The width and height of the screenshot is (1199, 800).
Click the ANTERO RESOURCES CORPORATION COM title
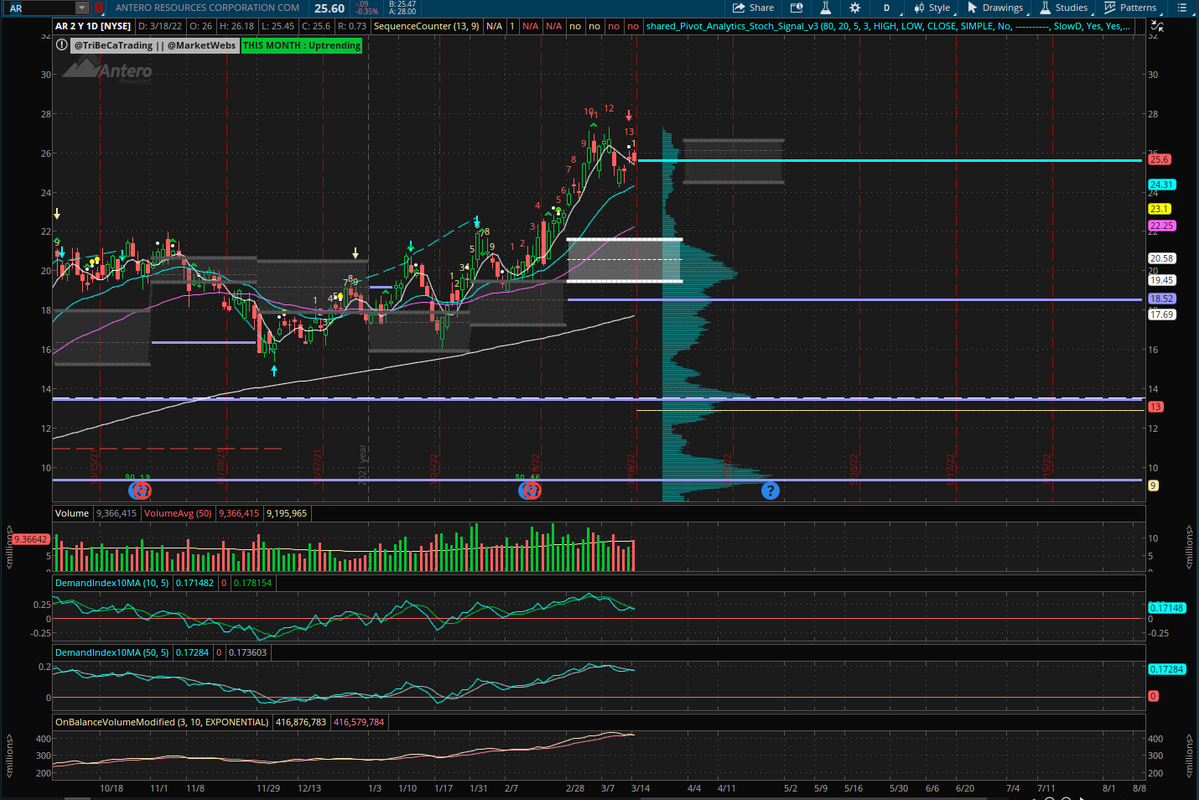click(207, 8)
